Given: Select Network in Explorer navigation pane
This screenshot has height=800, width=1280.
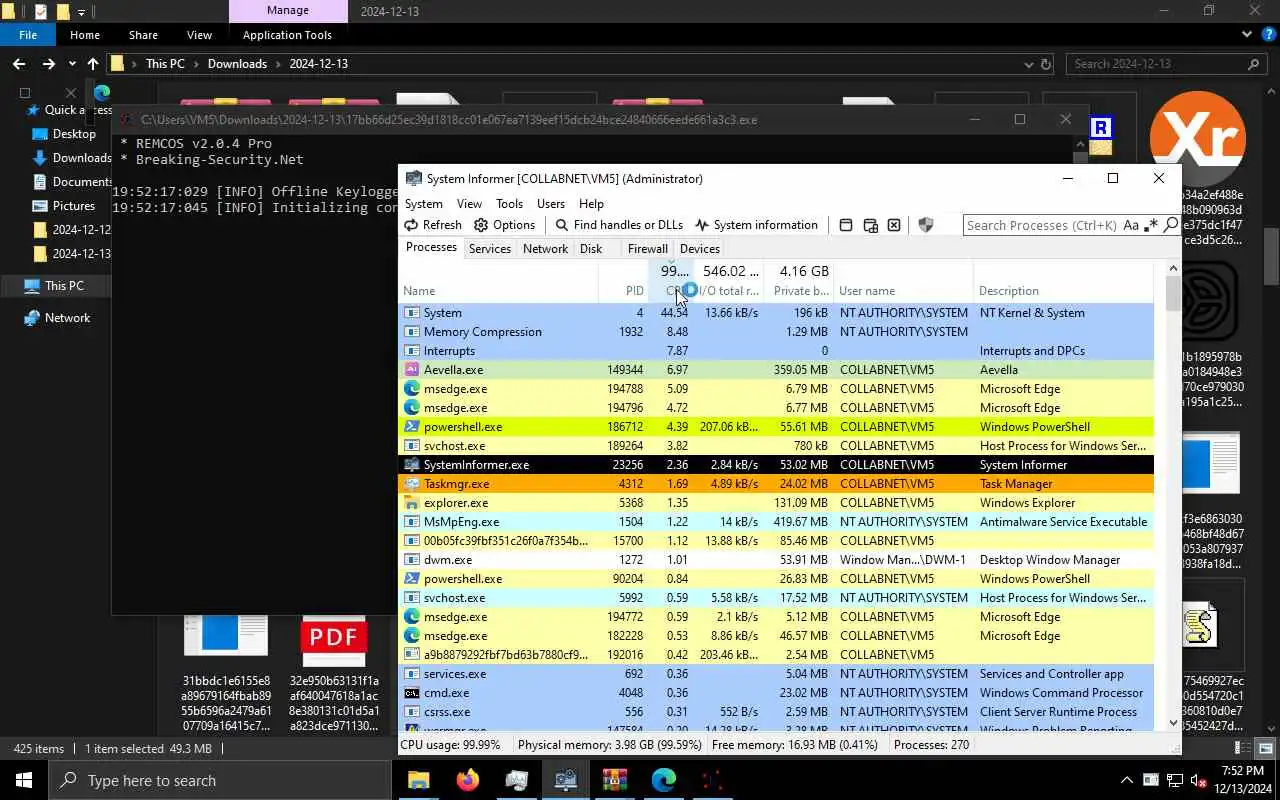Looking at the screenshot, I should point(67,318).
